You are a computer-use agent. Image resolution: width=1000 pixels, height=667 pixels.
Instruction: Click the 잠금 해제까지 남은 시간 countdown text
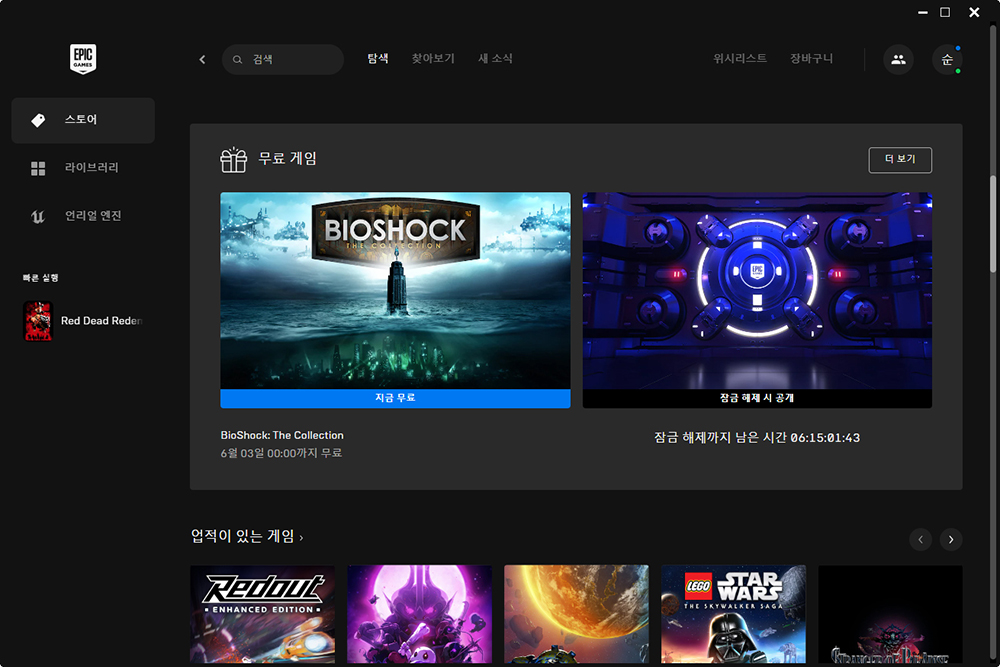(757, 438)
